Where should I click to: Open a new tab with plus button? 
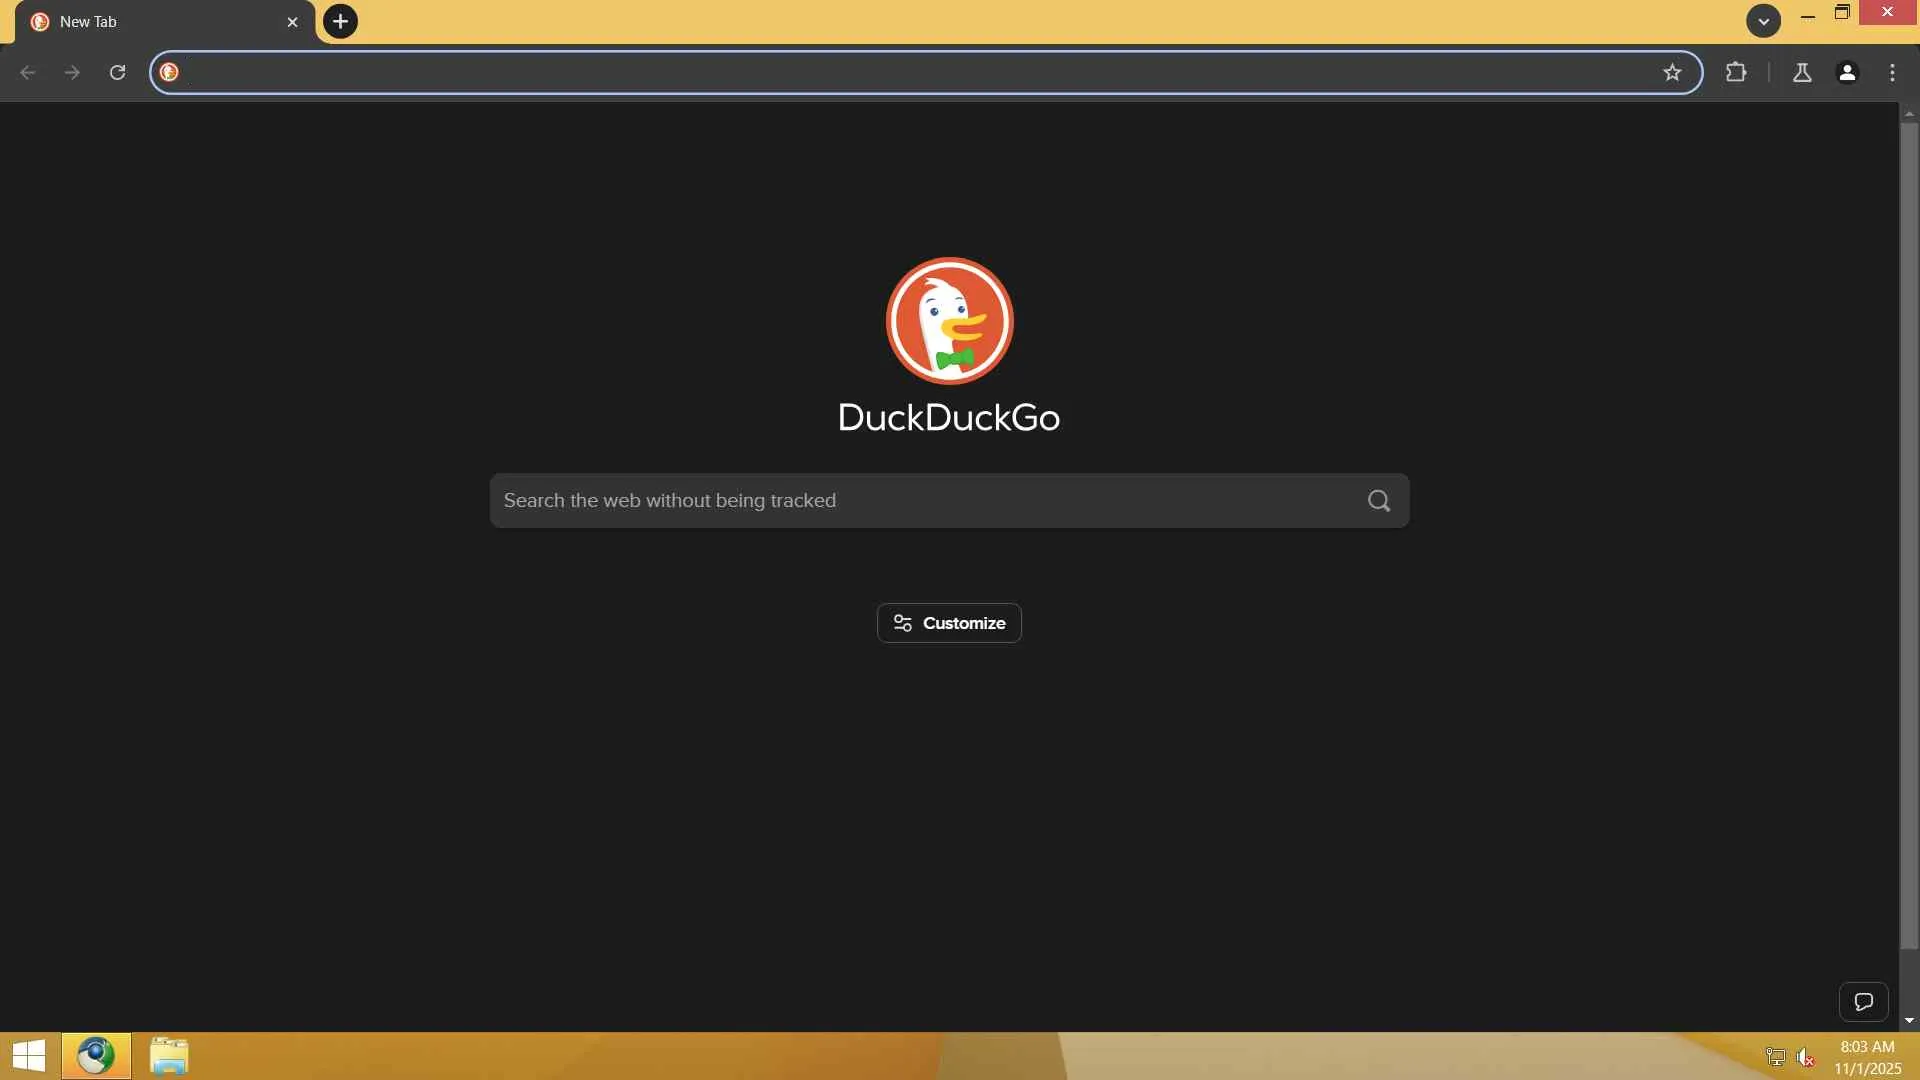click(x=340, y=21)
